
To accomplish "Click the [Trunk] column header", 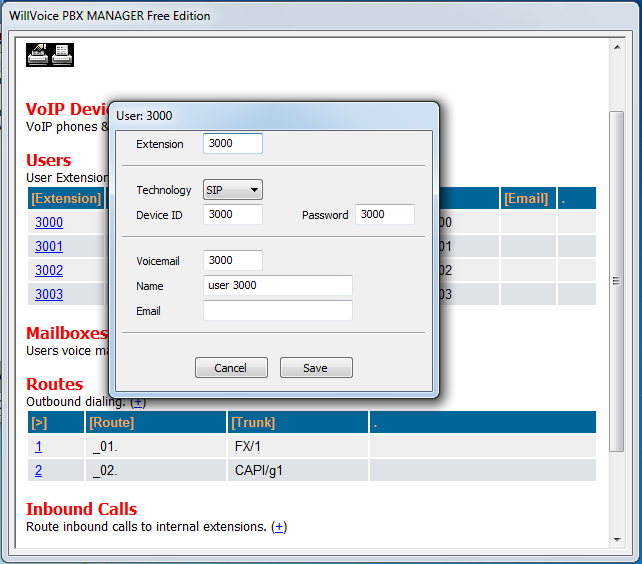I will [298, 422].
